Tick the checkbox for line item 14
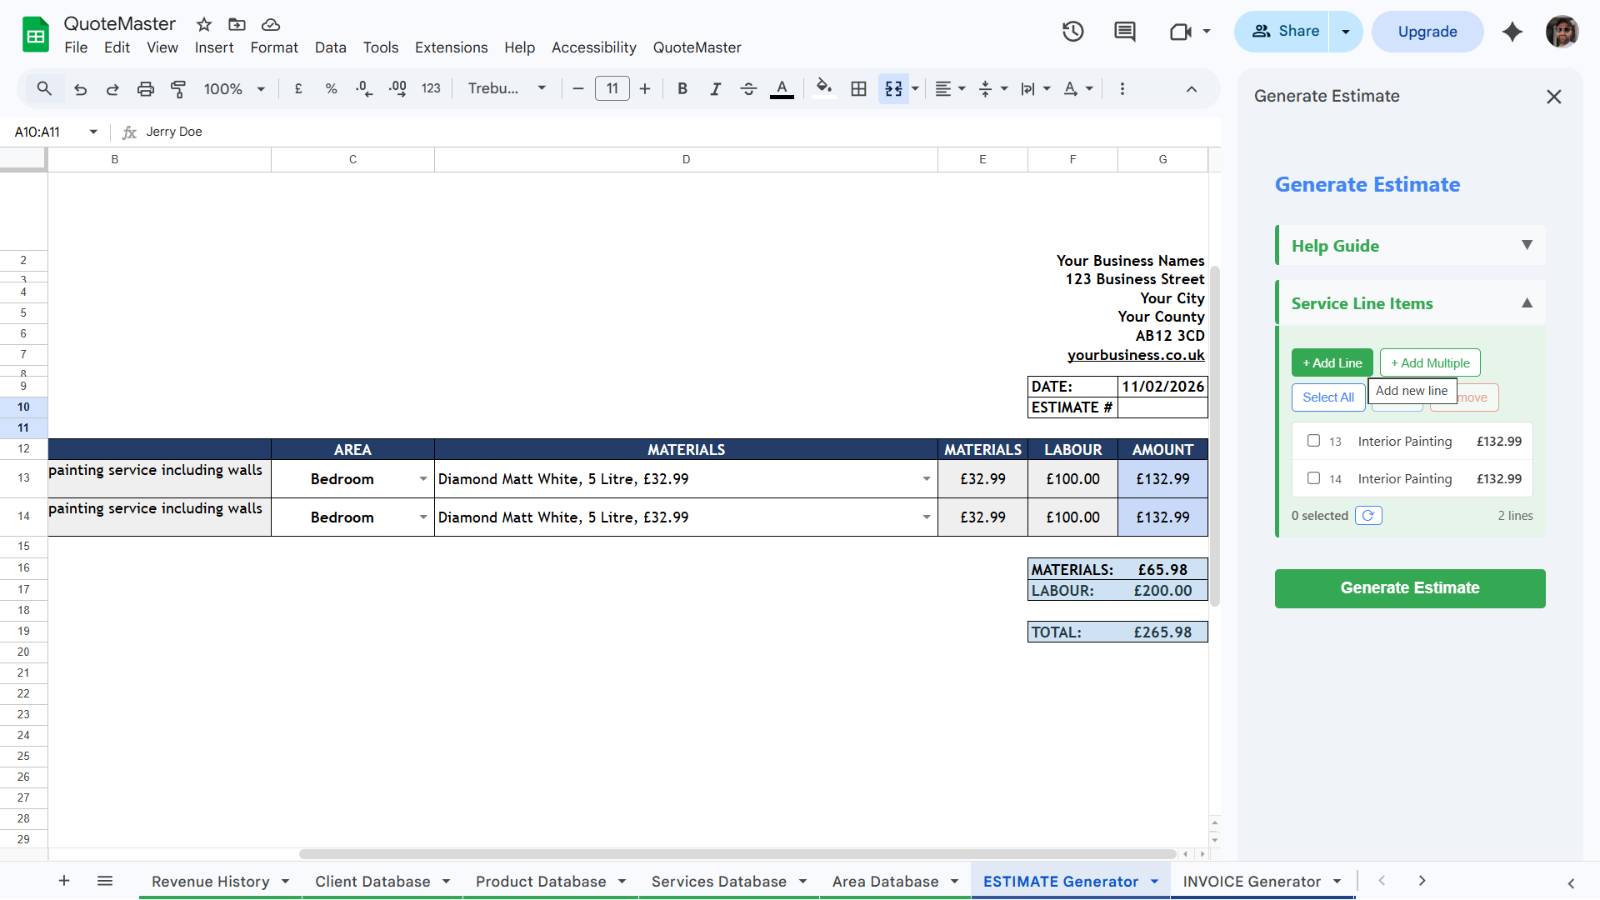The width and height of the screenshot is (1600, 900). [1313, 478]
